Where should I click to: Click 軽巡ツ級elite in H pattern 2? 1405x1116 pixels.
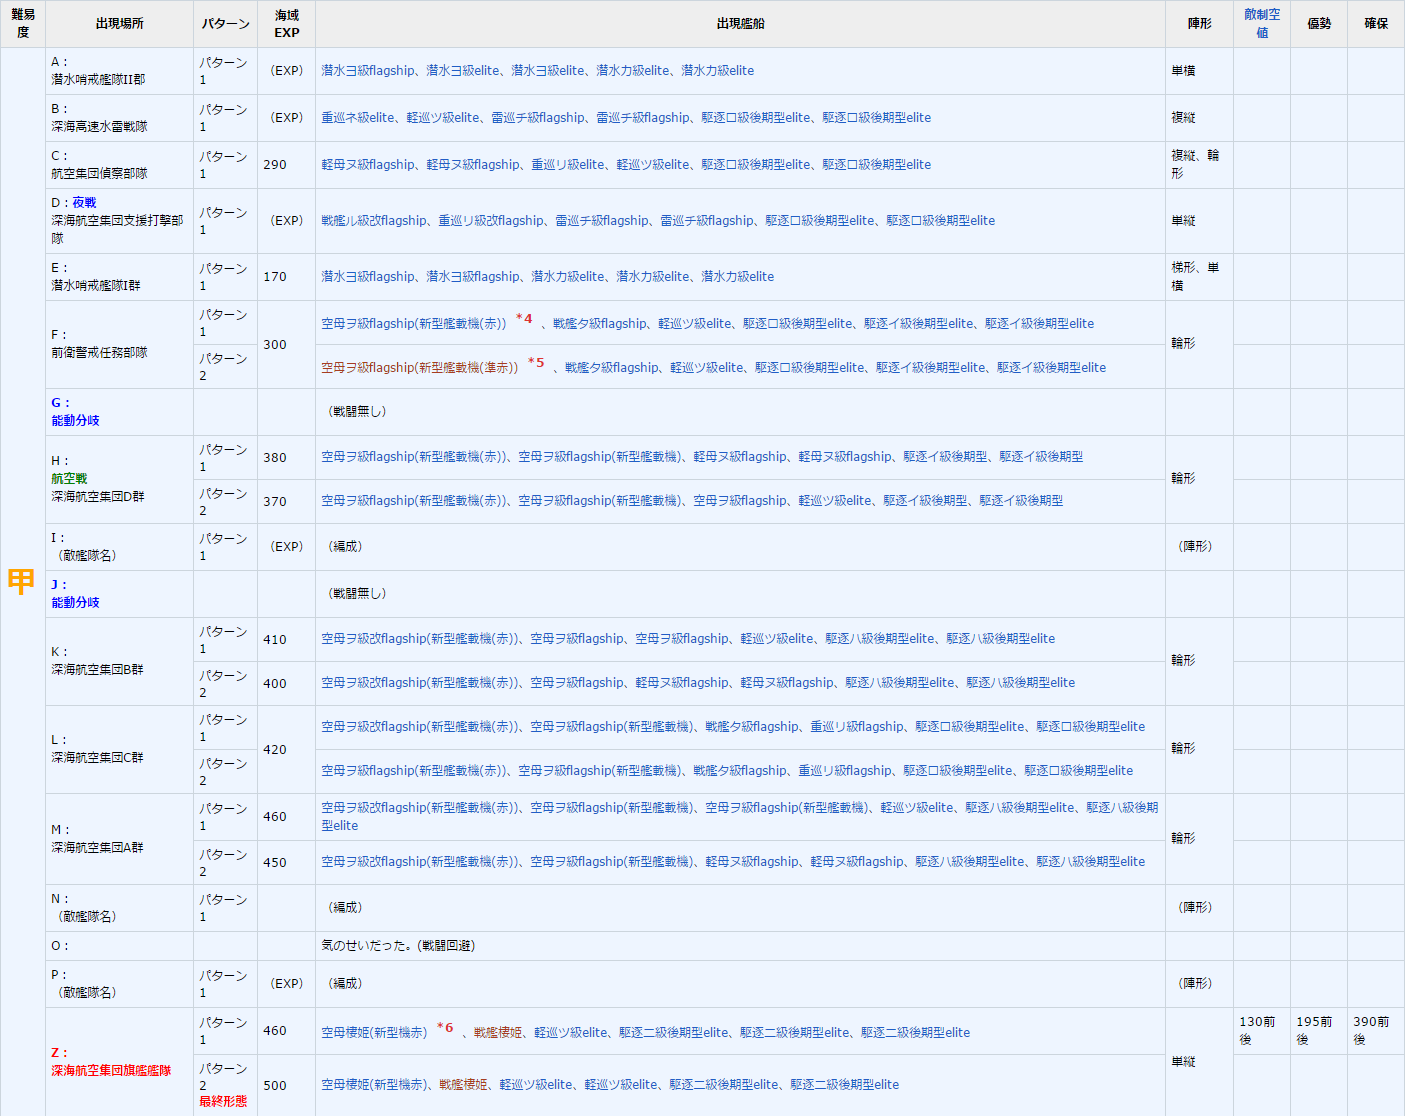835,501
